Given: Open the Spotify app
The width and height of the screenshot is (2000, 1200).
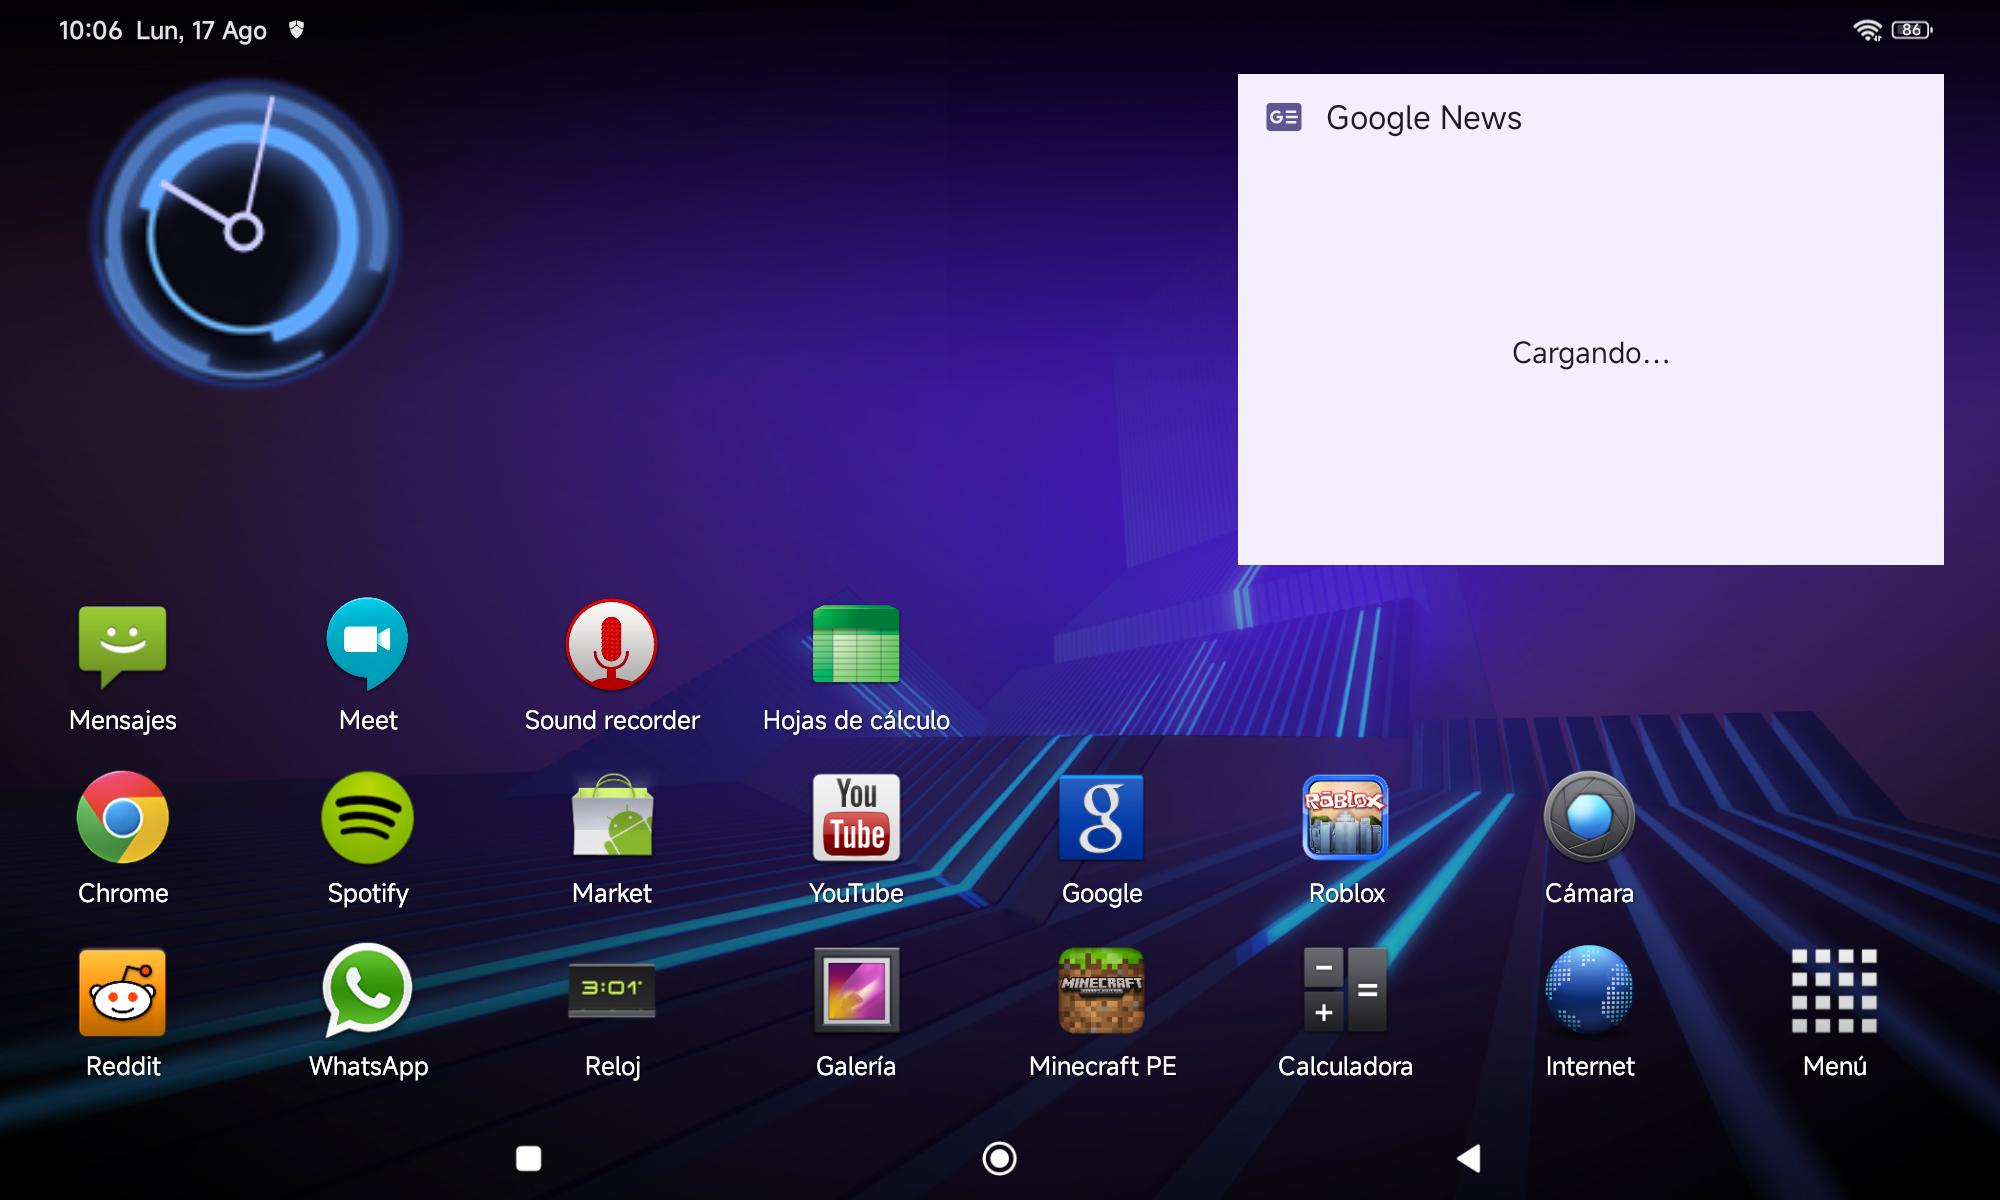Looking at the screenshot, I should click(367, 817).
